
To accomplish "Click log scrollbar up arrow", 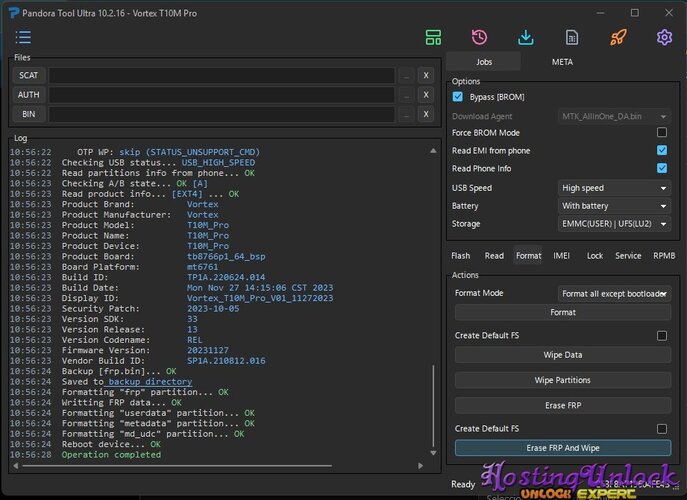I will tap(433, 151).
